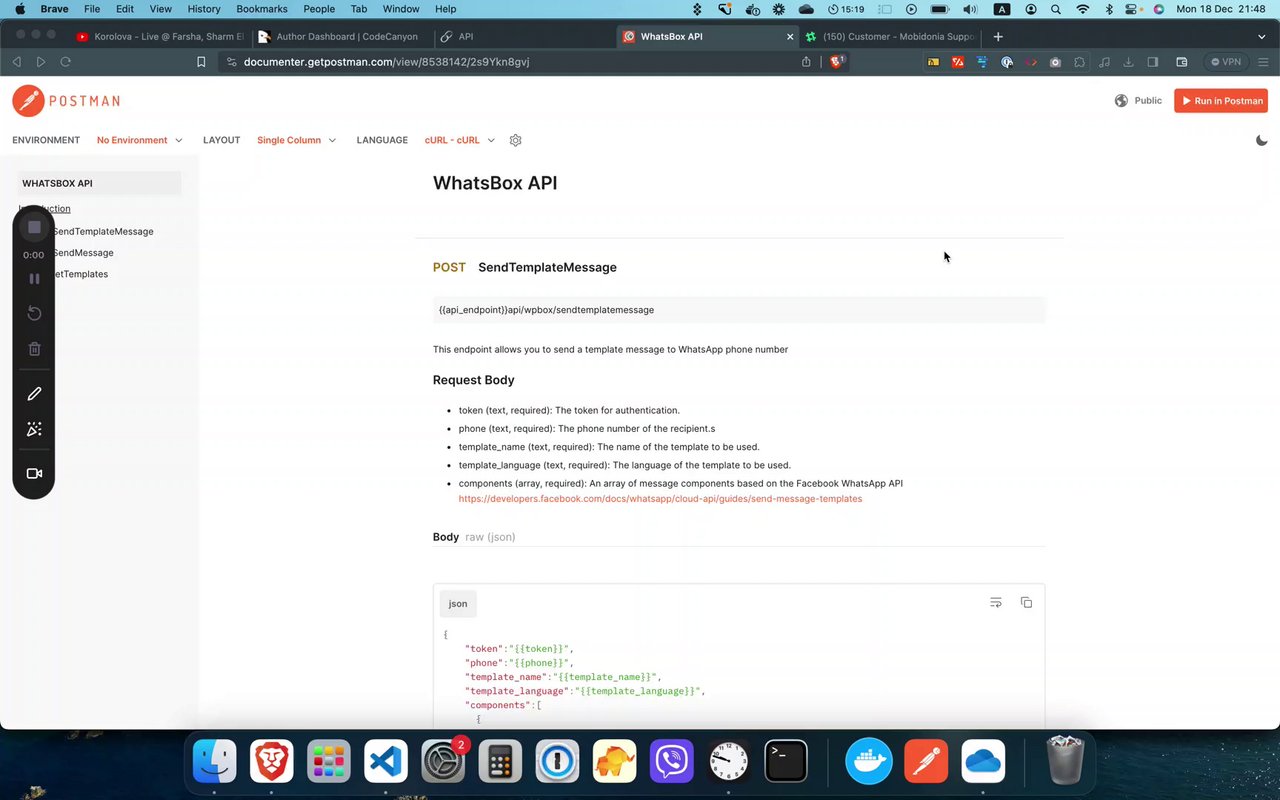This screenshot has height=800, width=1280.
Task: Open the Wi-Fi menu bar icon
Action: pos(1082,9)
